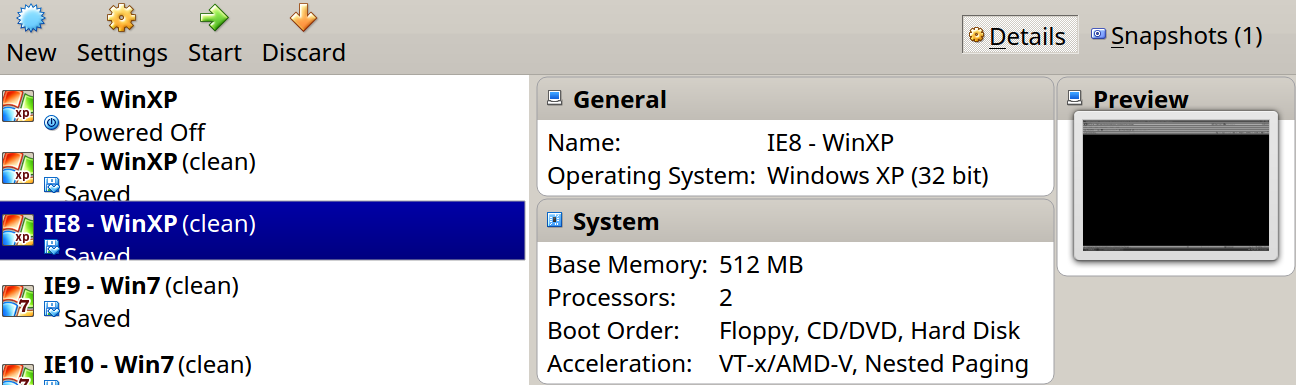Viewport: 1296px width, 385px height.
Task: Click the XP OS icon of IE6 - WinXP
Action: [17, 105]
